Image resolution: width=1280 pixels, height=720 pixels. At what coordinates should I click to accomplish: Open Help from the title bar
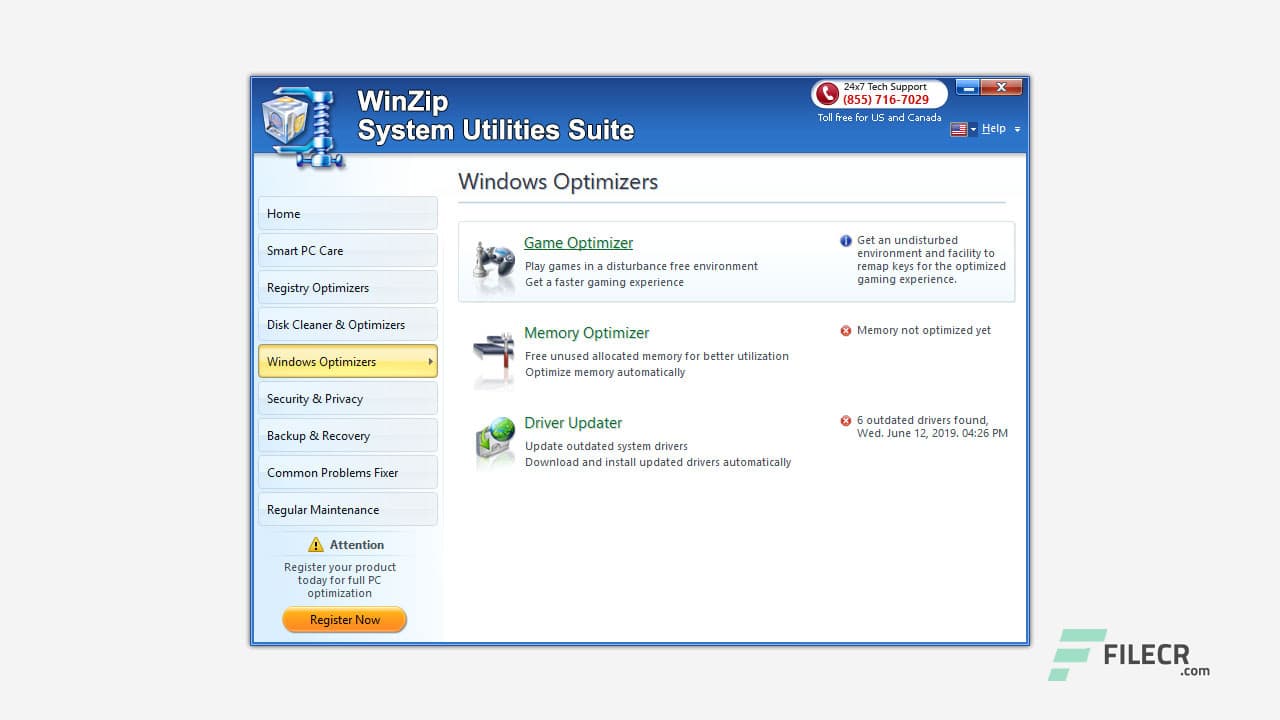pyautogui.click(x=994, y=128)
